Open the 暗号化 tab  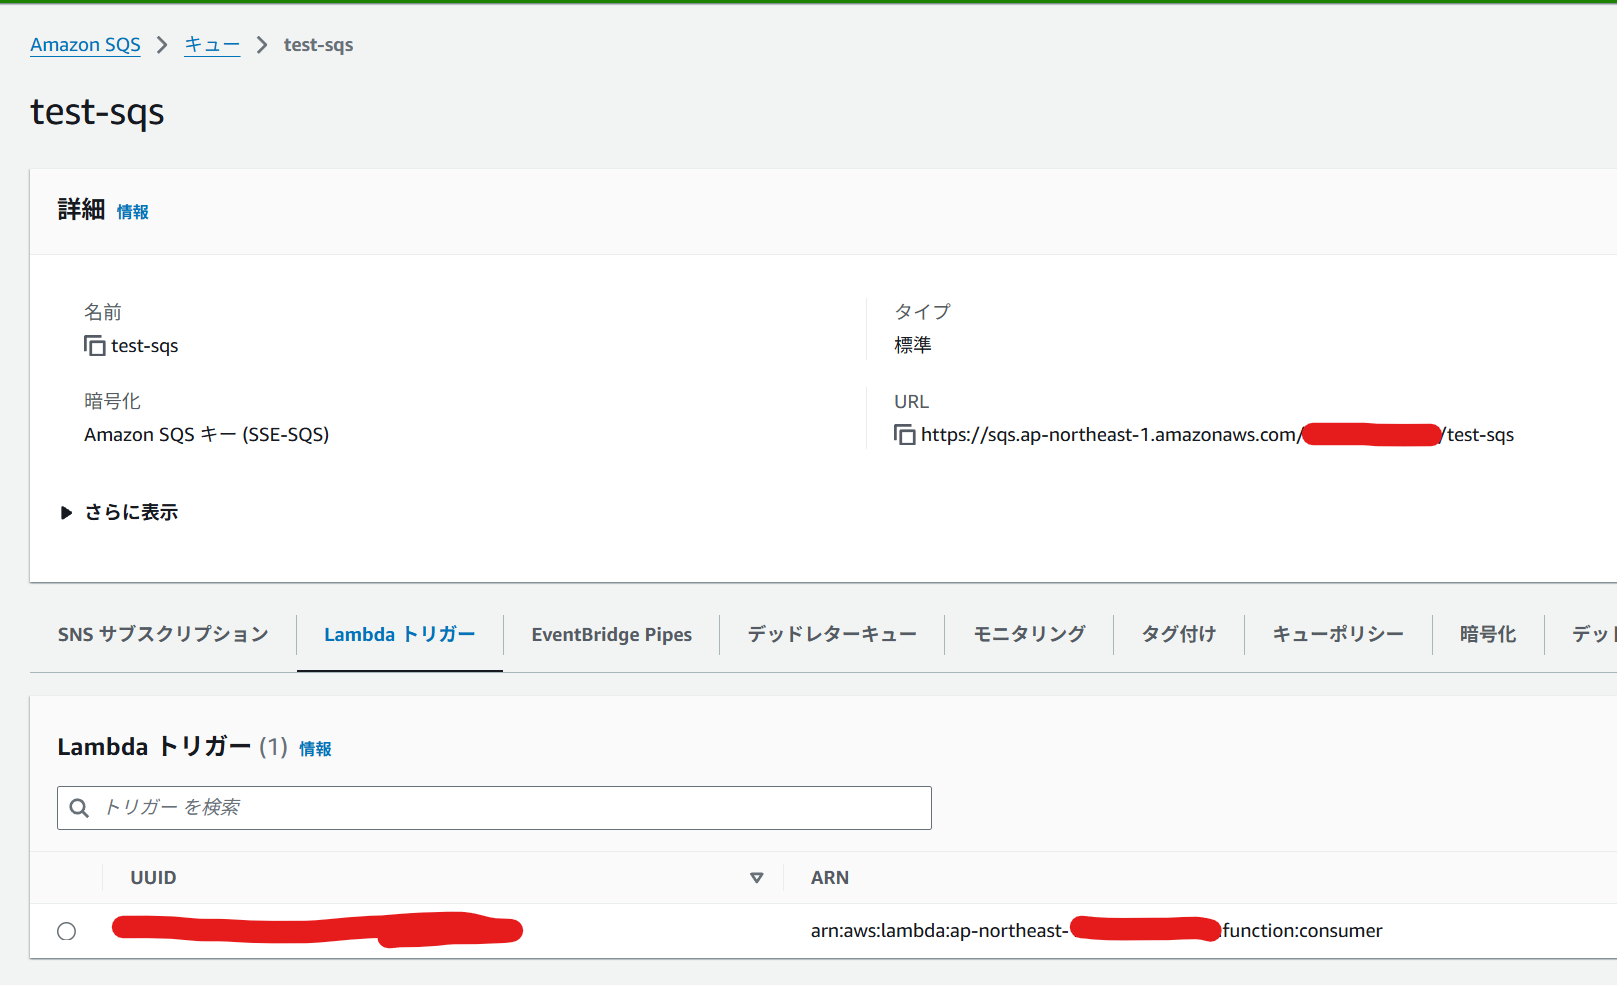(x=1488, y=634)
